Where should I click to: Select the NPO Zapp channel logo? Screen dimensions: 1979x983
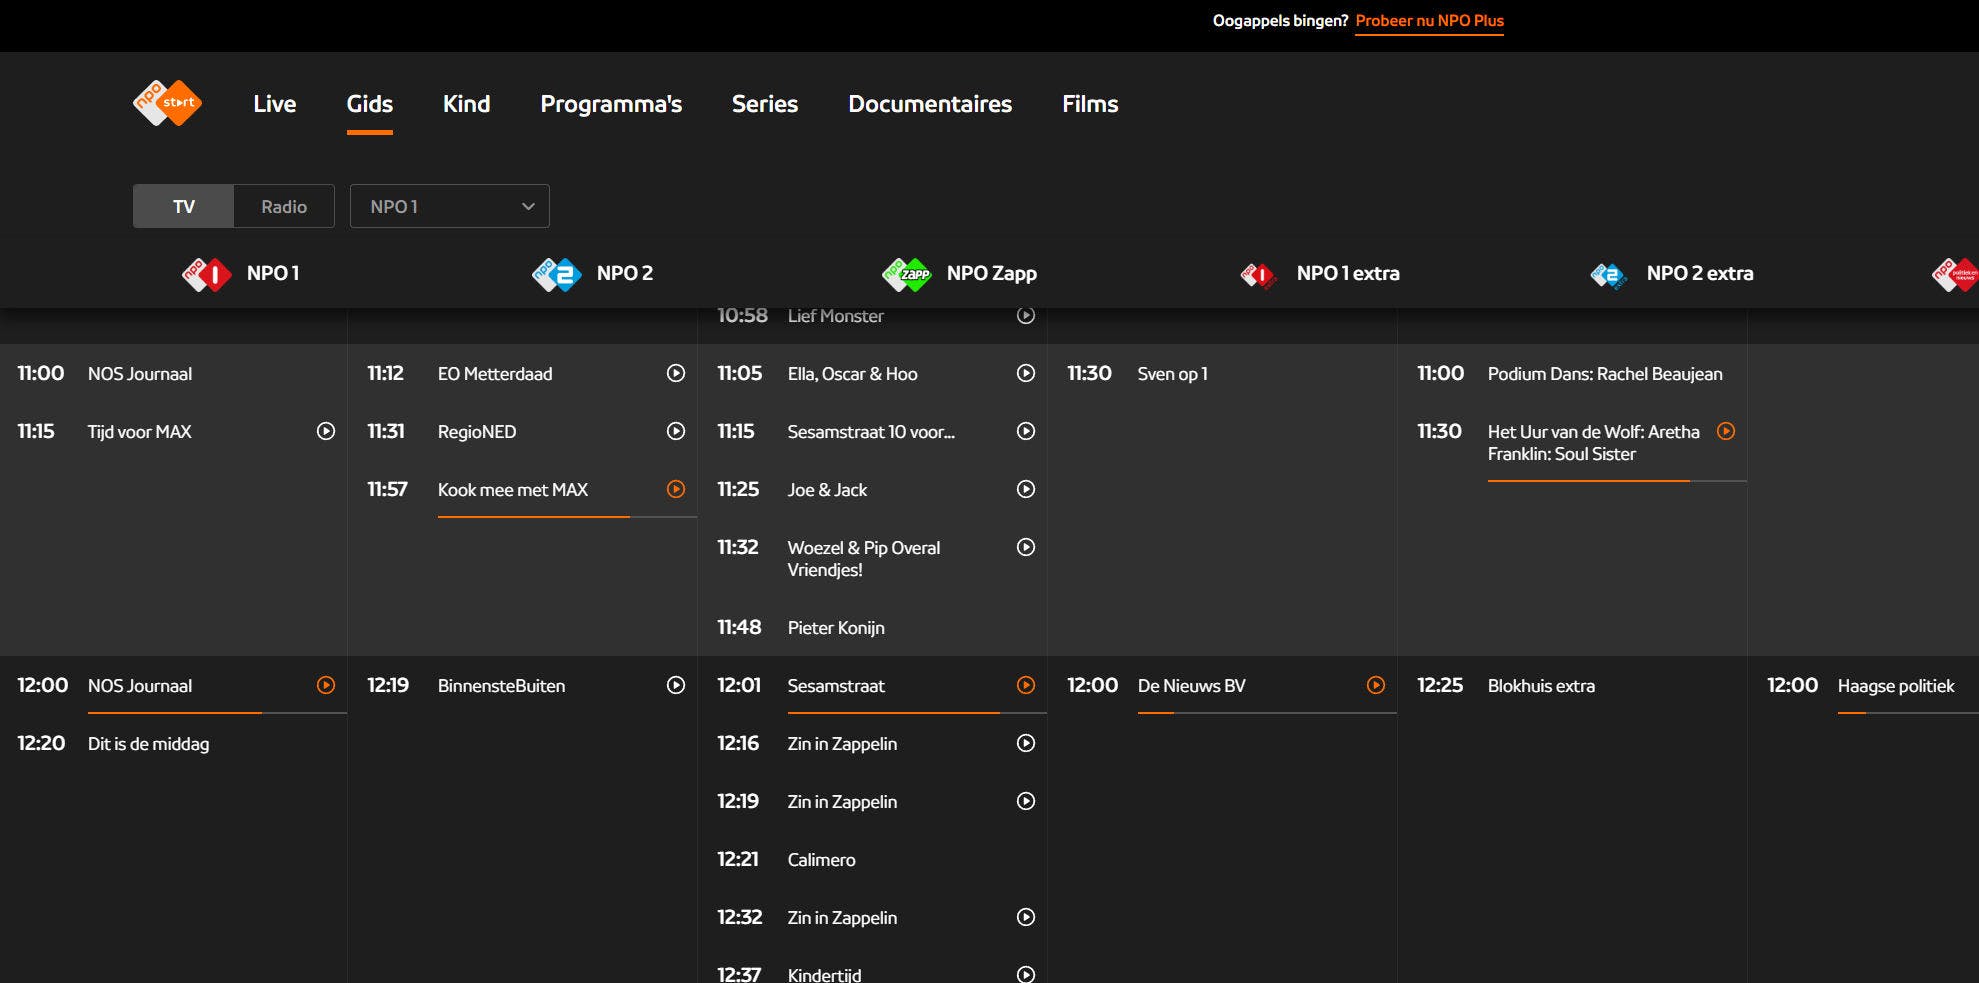[906, 274]
